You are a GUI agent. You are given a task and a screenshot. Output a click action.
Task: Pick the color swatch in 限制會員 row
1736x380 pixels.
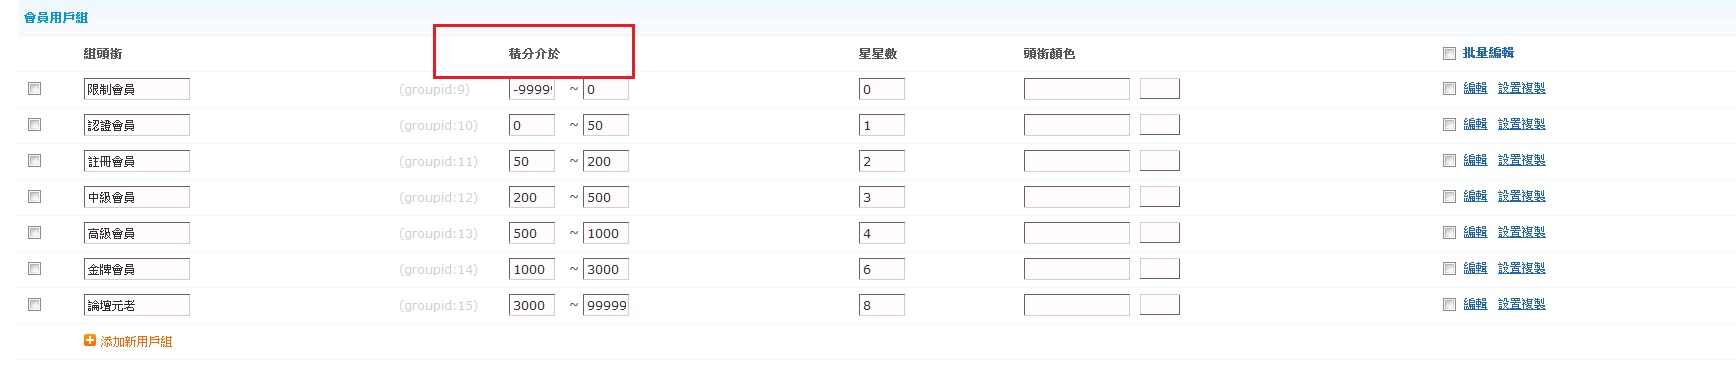point(1160,89)
